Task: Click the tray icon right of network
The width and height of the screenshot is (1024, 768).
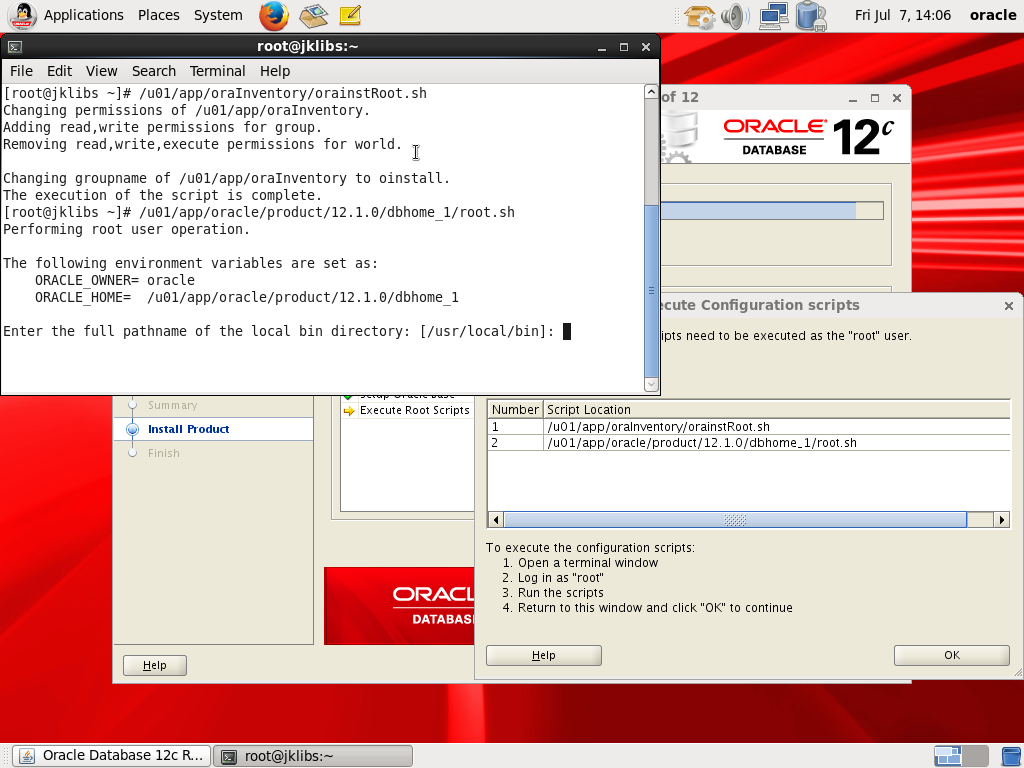Action: pyautogui.click(x=812, y=16)
